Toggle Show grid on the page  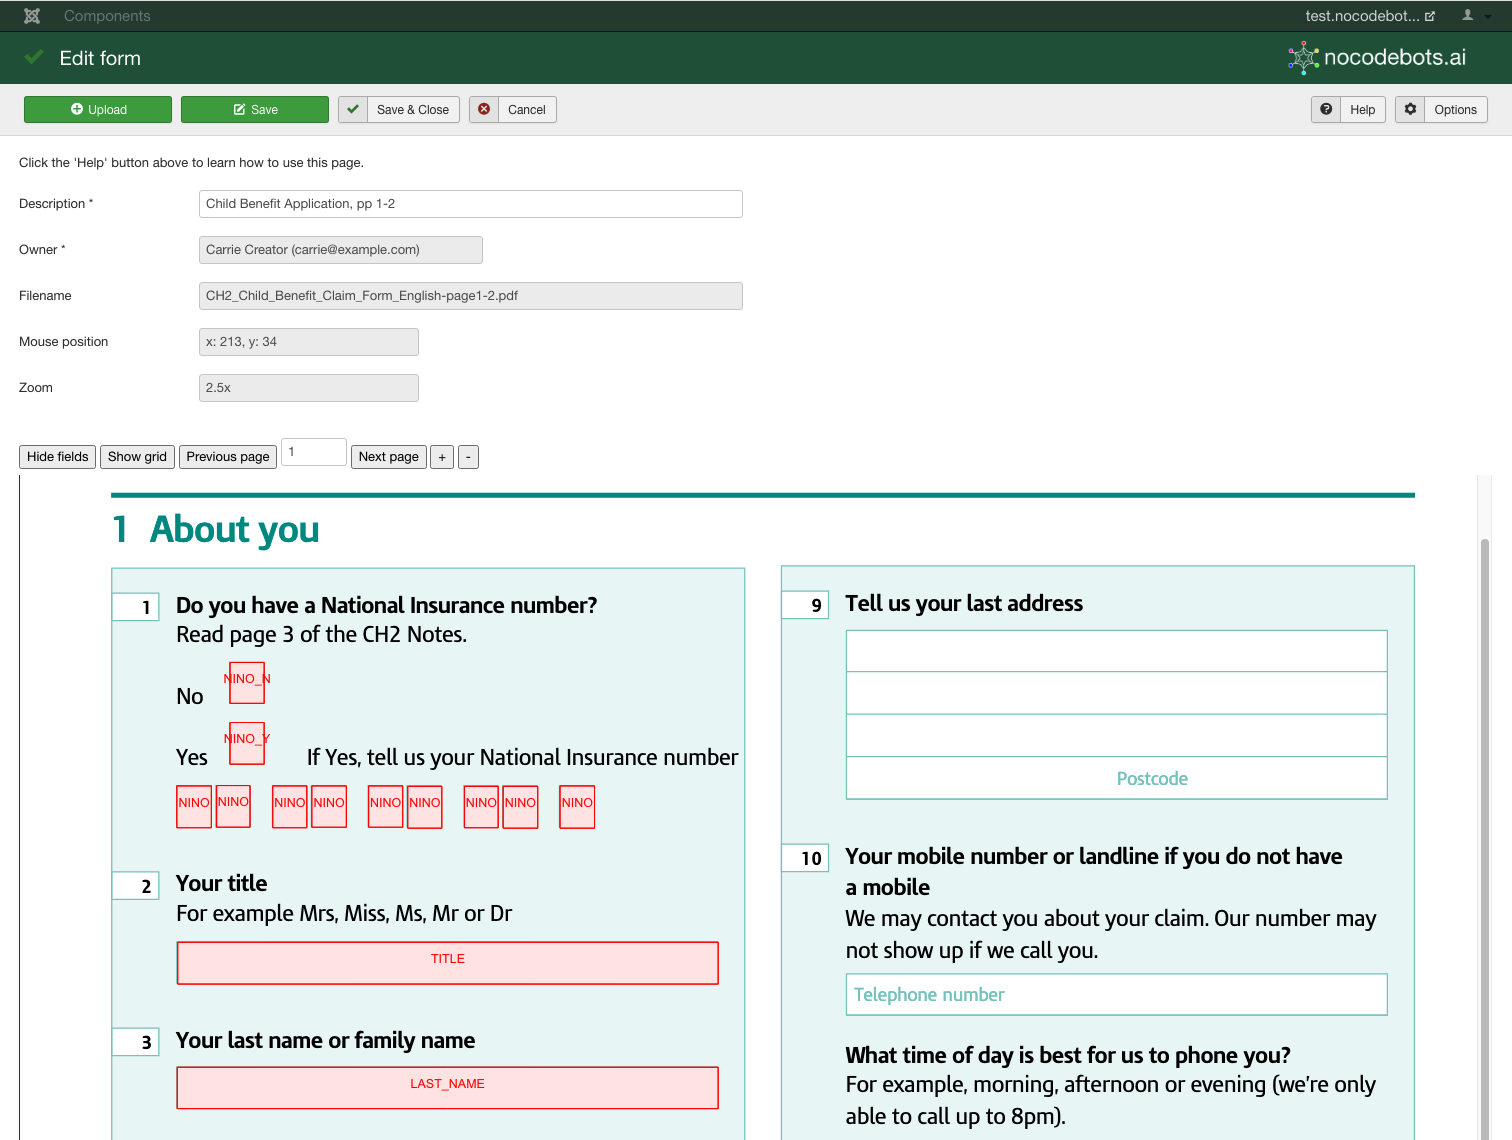coord(137,457)
